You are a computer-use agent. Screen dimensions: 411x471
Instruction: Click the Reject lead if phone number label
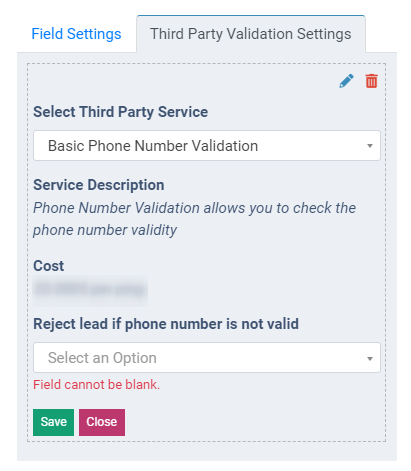click(x=166, y=324)
